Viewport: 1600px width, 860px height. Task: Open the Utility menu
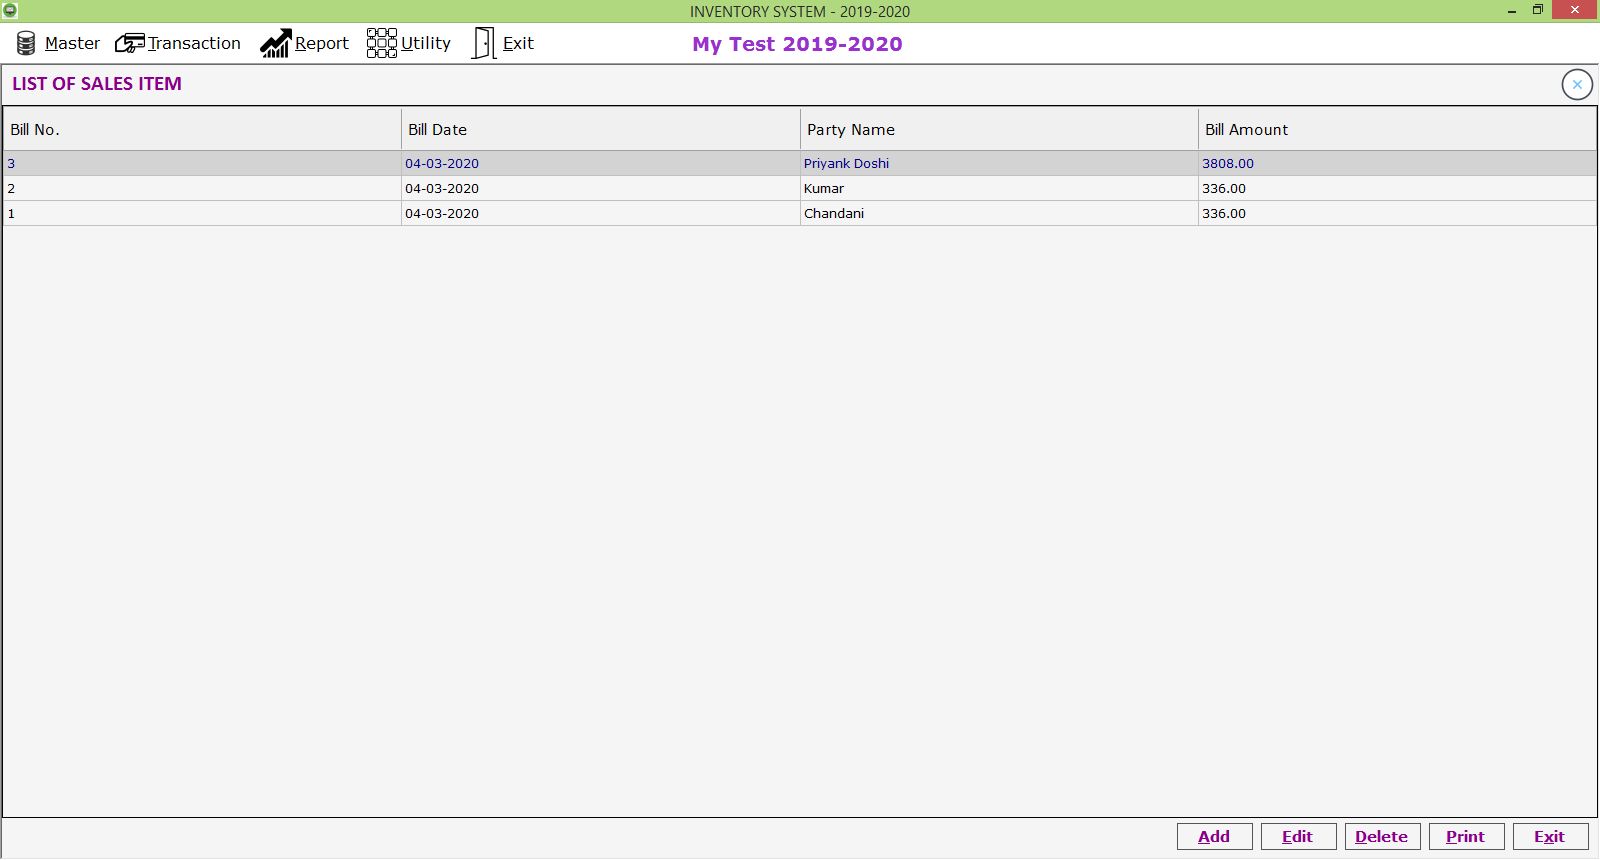pyautogui.click(x=426, y=43)
